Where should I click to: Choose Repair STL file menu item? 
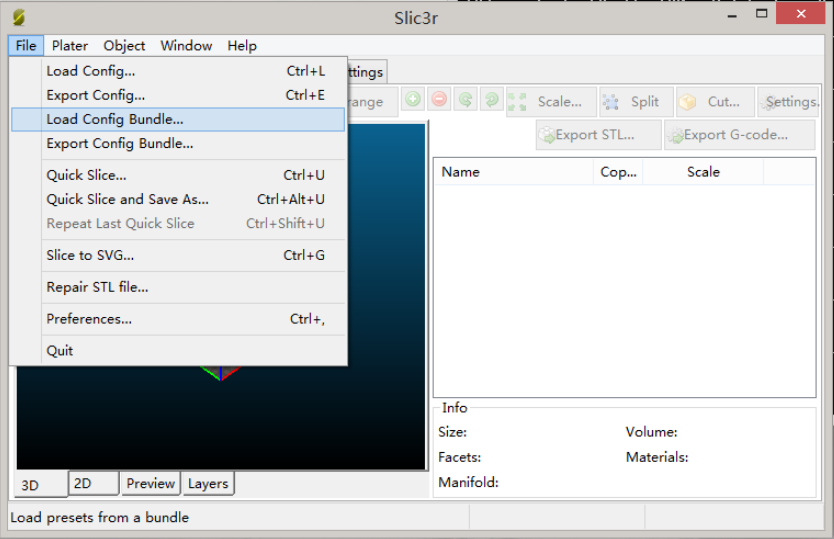pos(97,287)
